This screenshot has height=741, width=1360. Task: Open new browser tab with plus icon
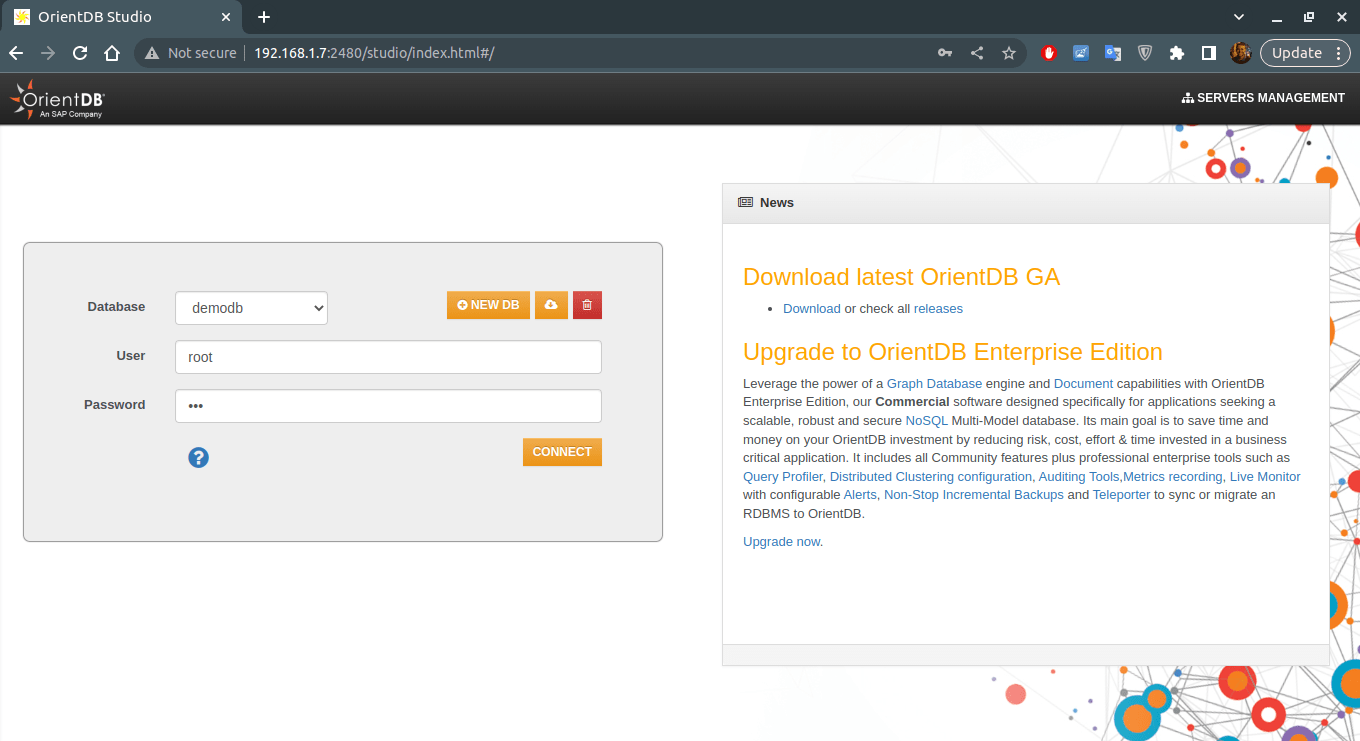pyautogui.click(x=264, y=17)
